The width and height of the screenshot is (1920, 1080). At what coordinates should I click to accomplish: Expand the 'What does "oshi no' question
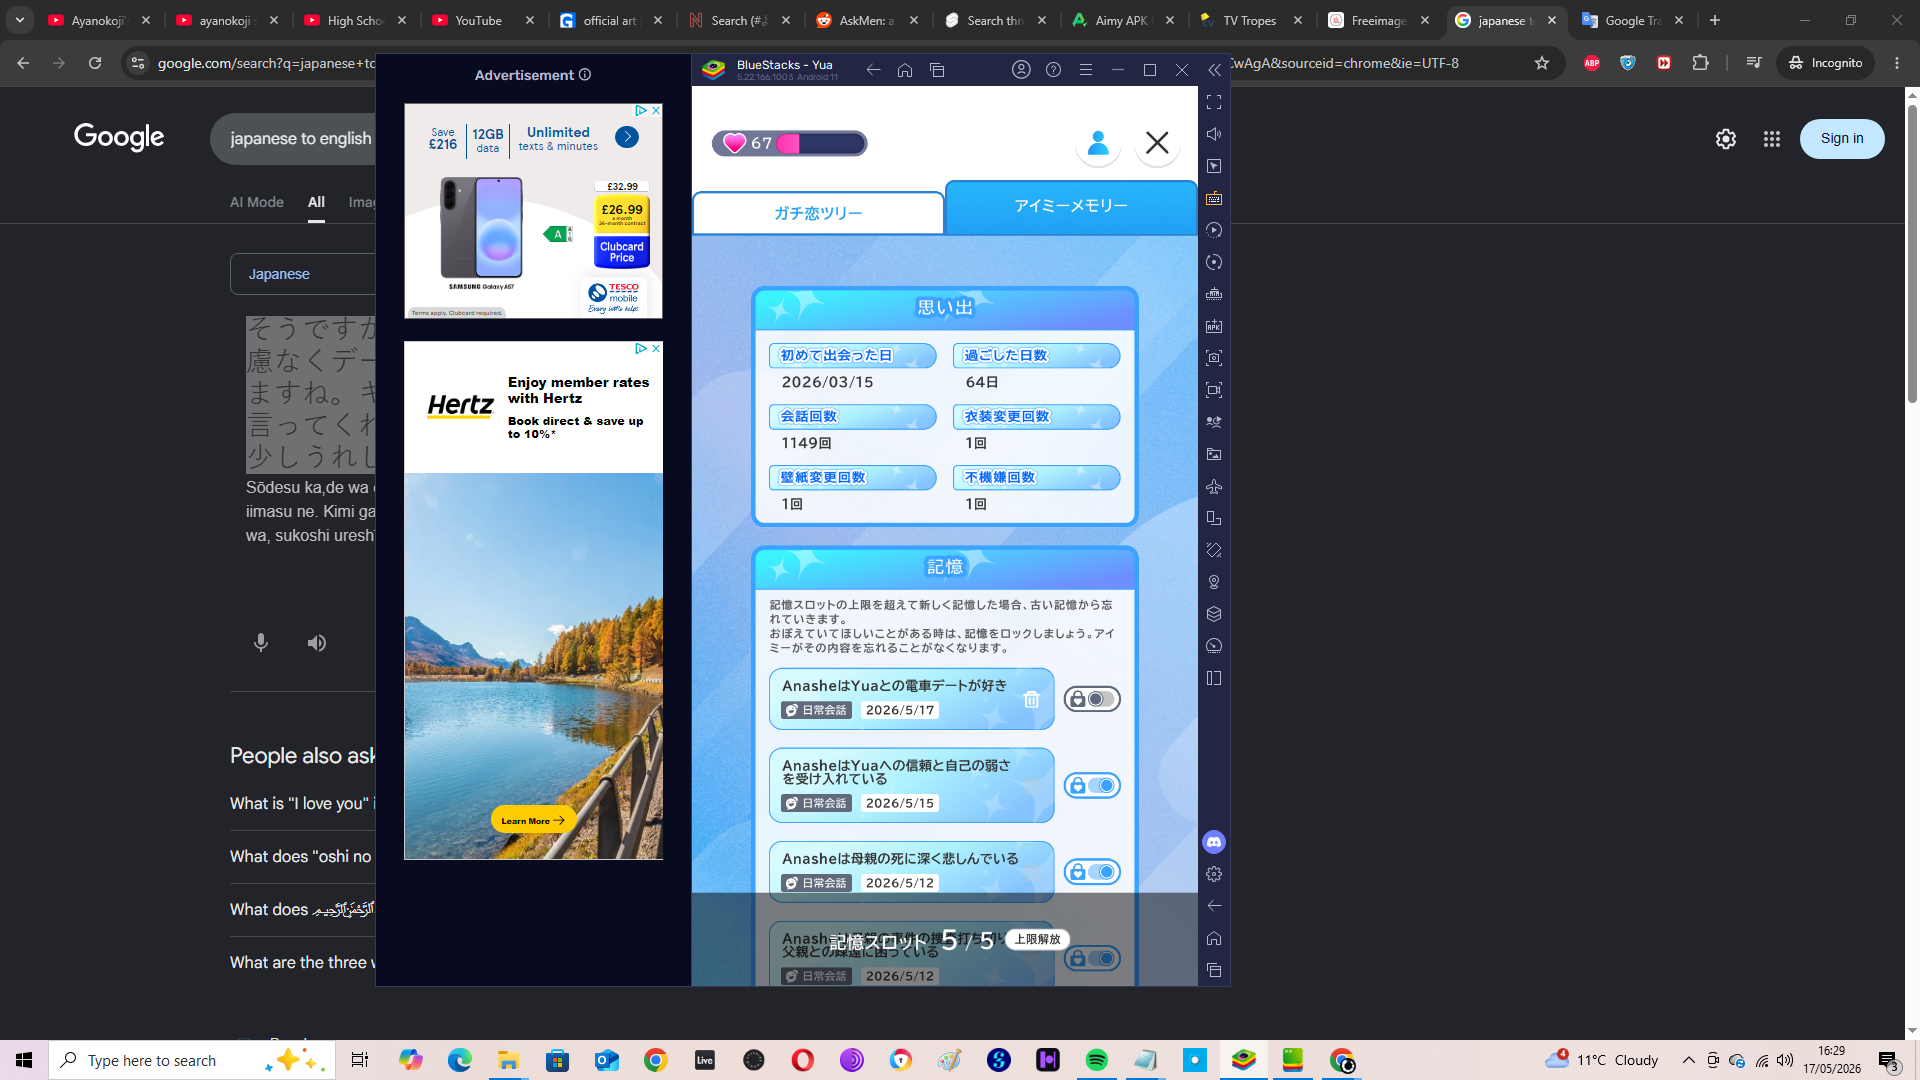302,856
